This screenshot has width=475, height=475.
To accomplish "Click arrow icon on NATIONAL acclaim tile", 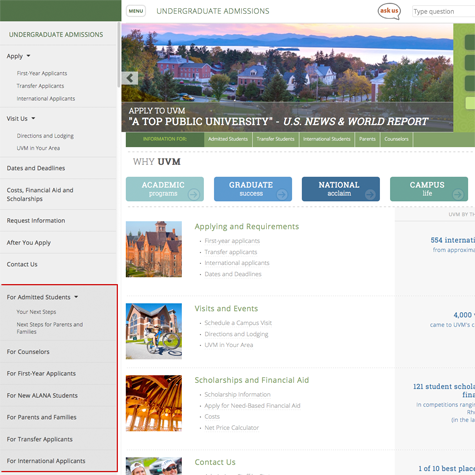I will pyautogui.click(x=370, y=194).
